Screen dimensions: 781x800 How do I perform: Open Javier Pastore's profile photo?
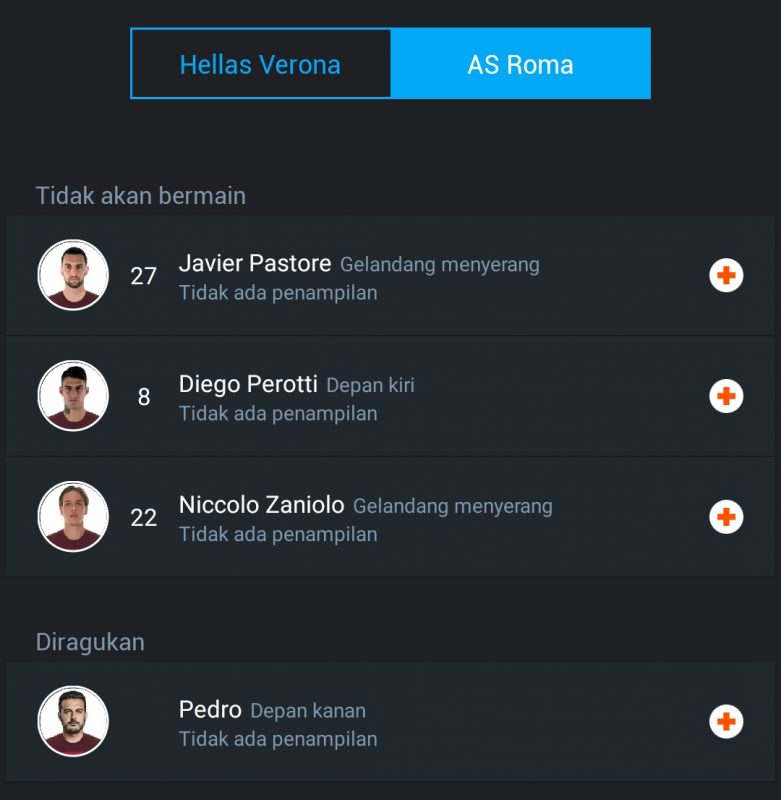(x=73, y=275)
